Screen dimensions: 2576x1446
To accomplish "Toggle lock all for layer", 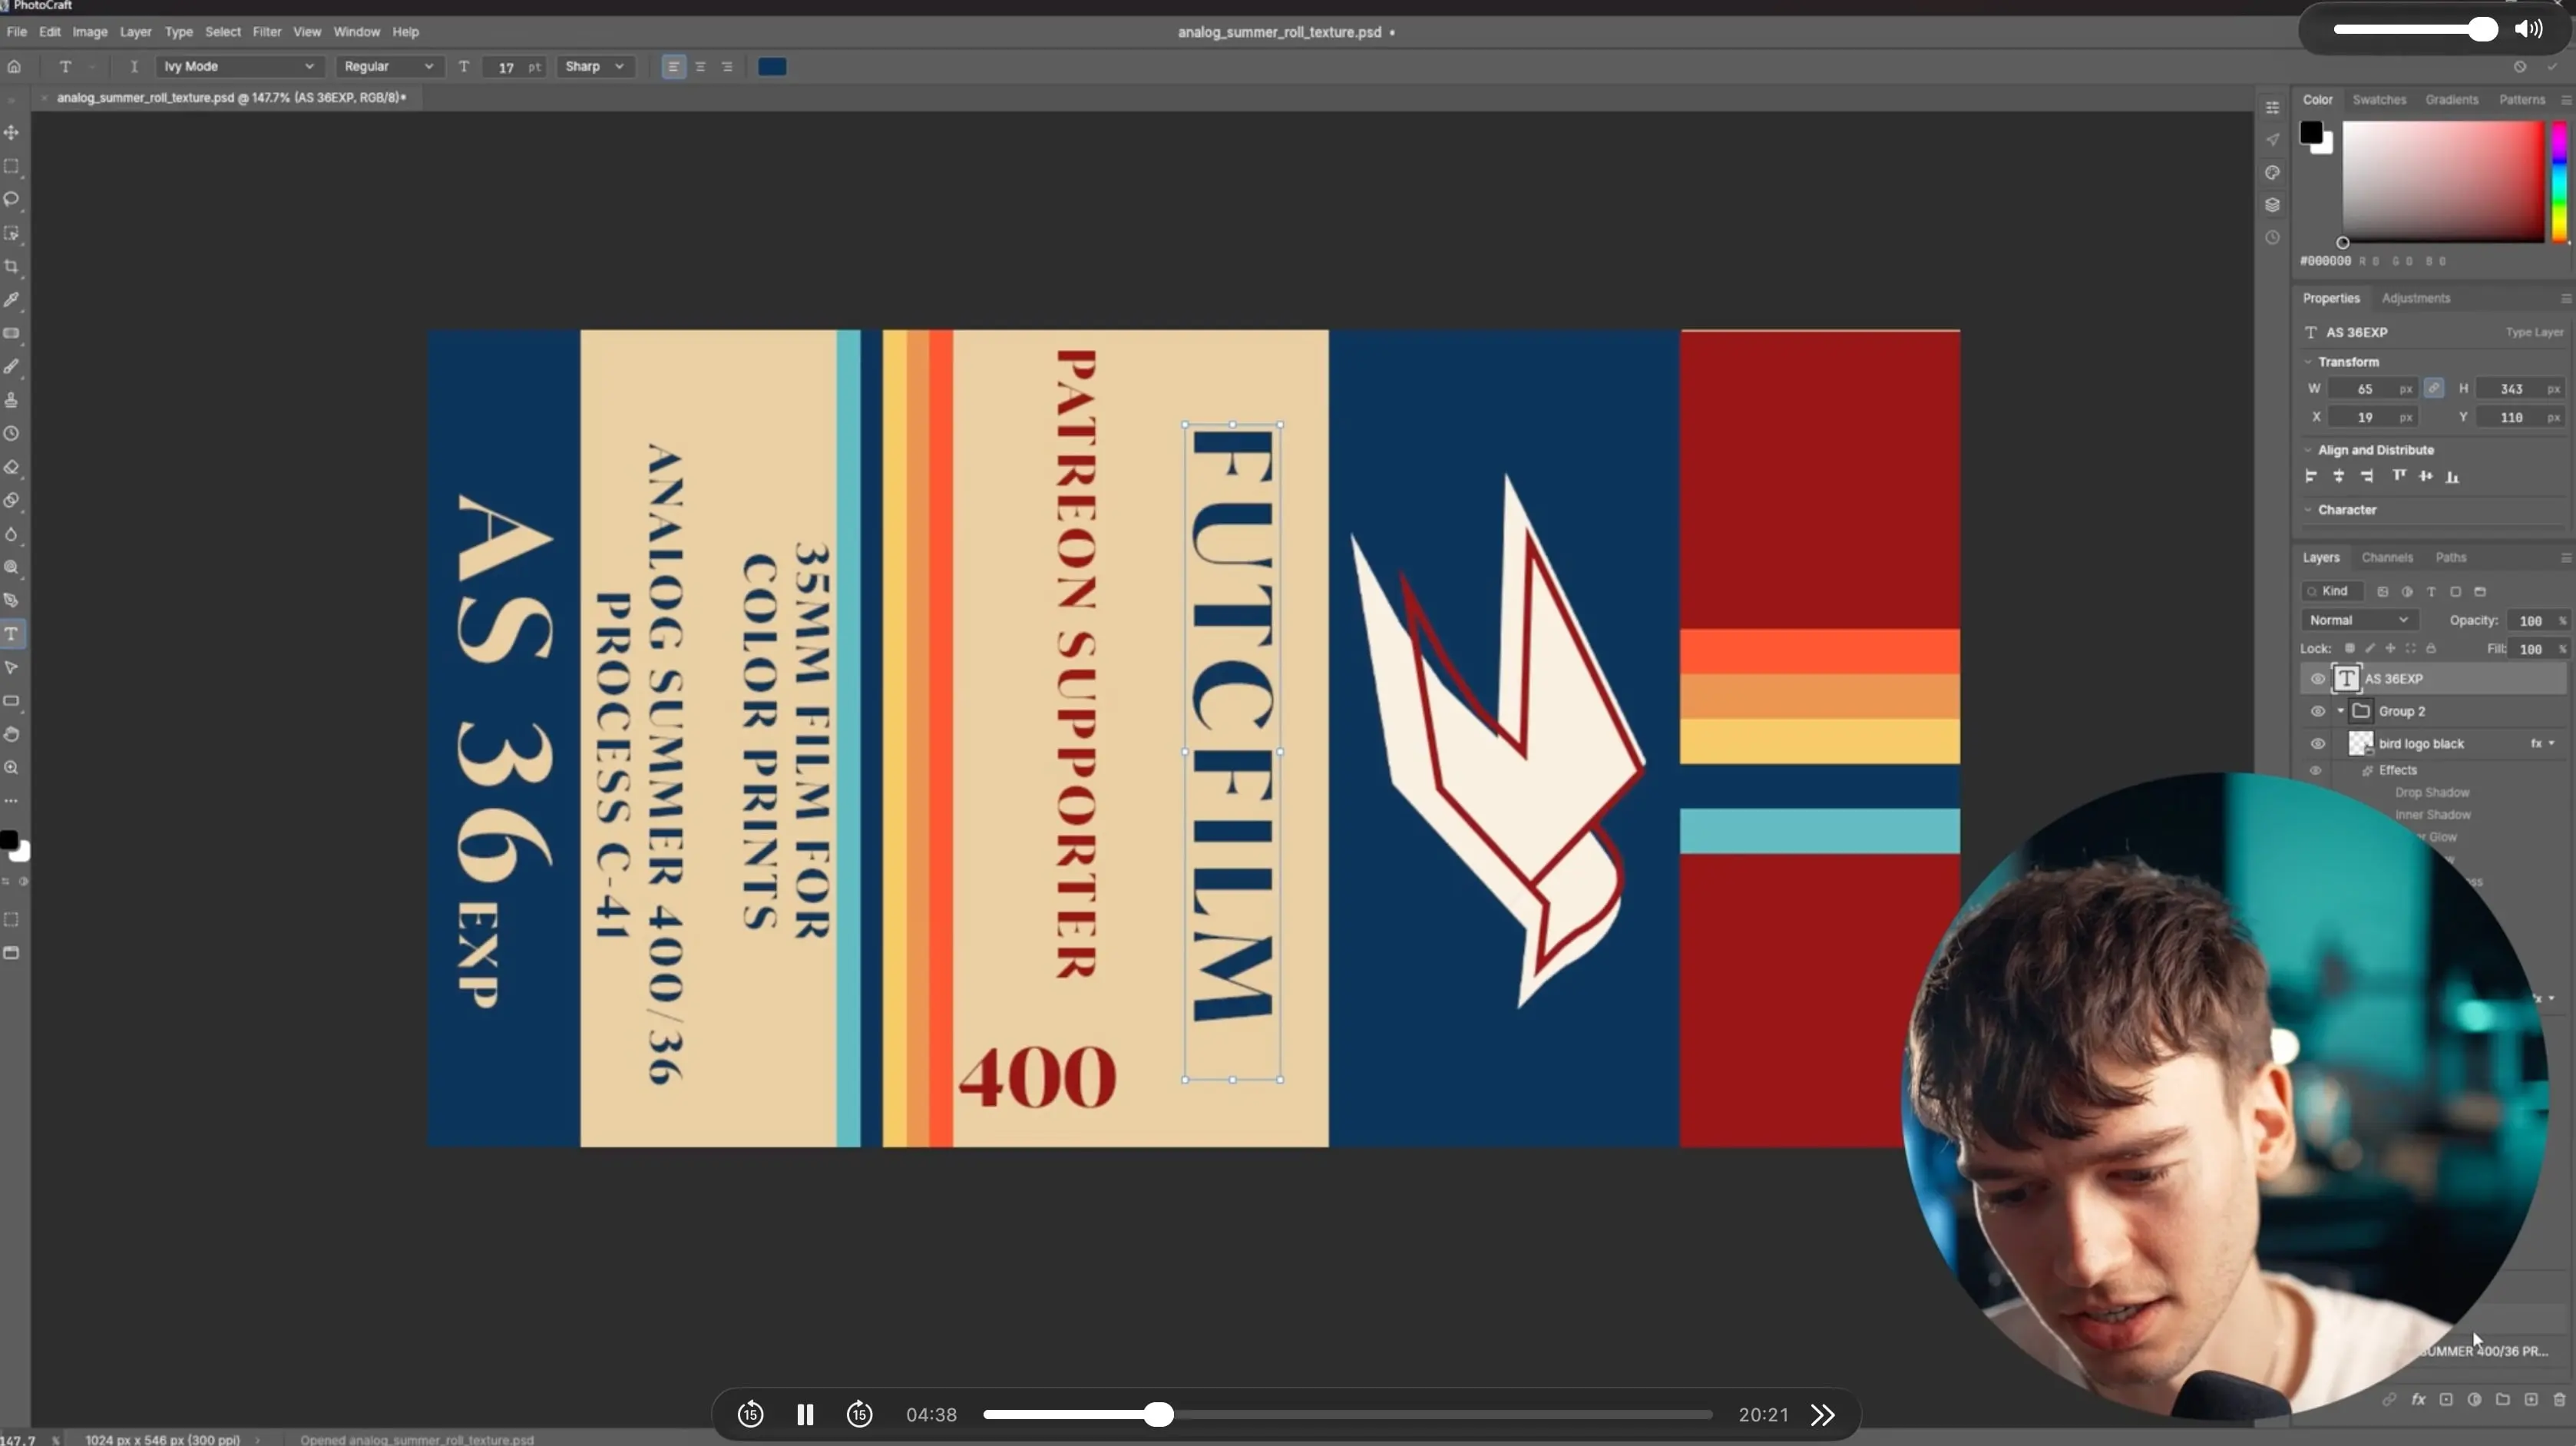I will click(2431, 649).
